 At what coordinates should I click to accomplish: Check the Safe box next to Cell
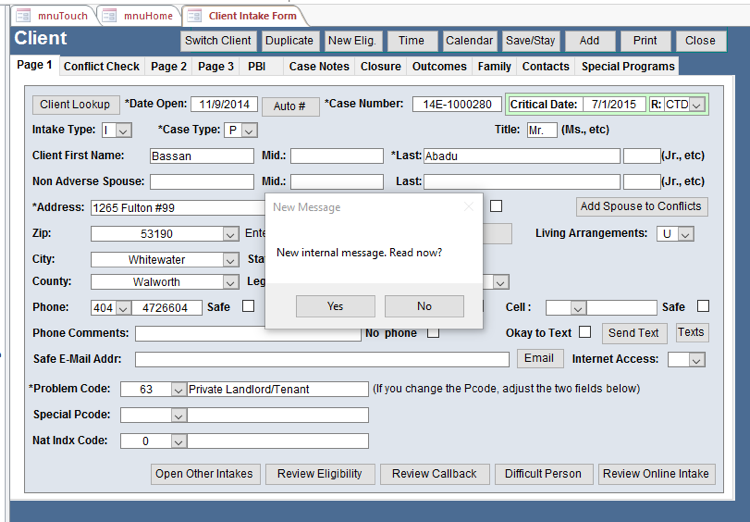click(x=703, y=307)
